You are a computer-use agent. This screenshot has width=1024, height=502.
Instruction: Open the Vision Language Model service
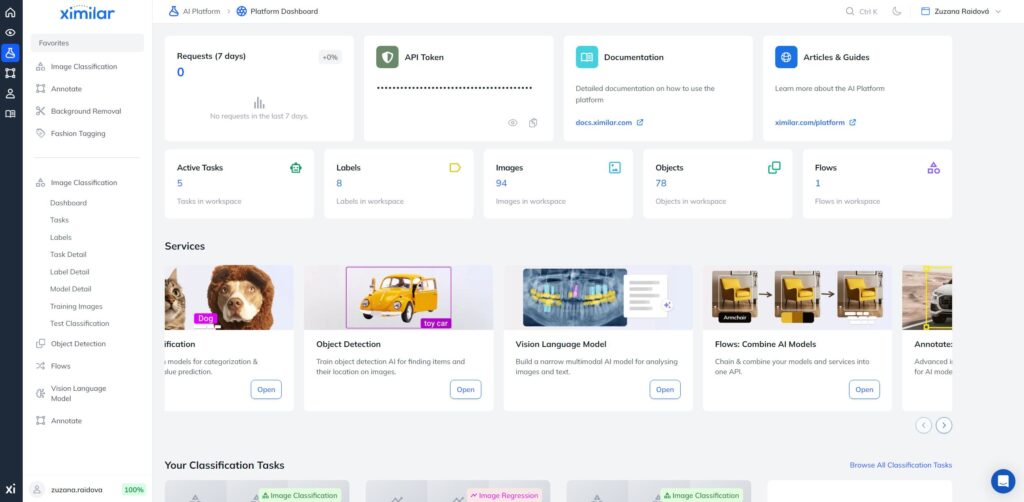665,390
